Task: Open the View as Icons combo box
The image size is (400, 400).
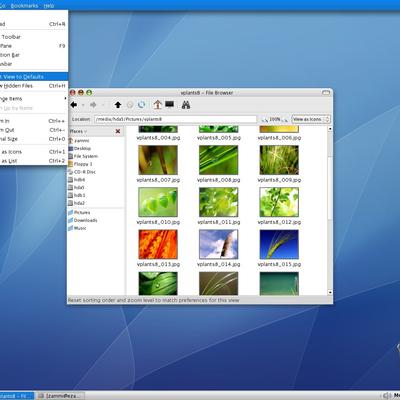Action: 311,119
